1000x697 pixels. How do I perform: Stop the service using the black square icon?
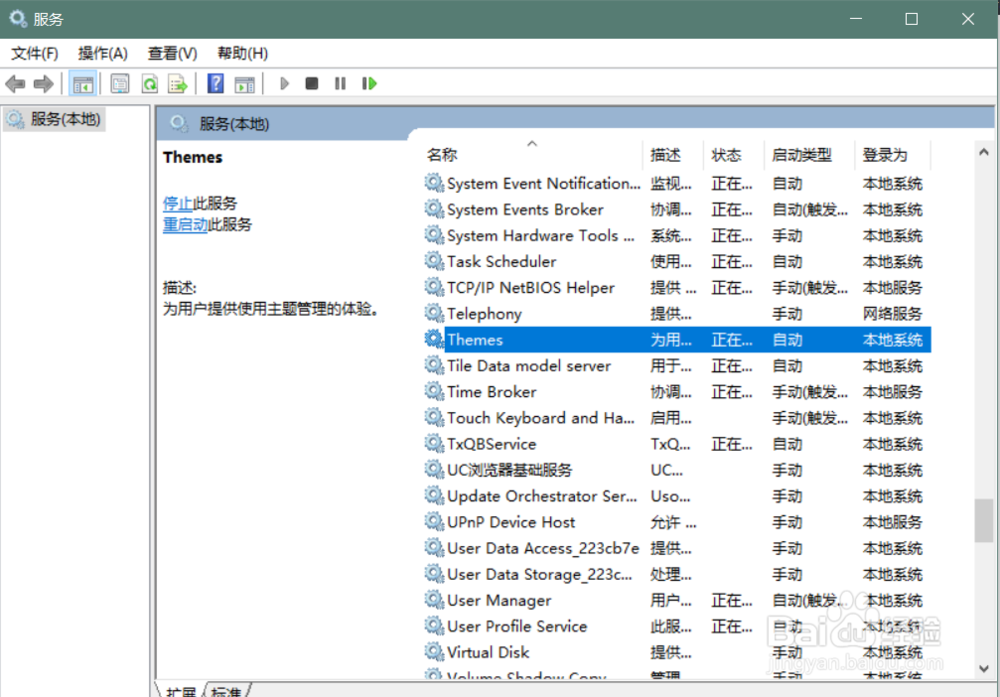click(x=311, y=83)
